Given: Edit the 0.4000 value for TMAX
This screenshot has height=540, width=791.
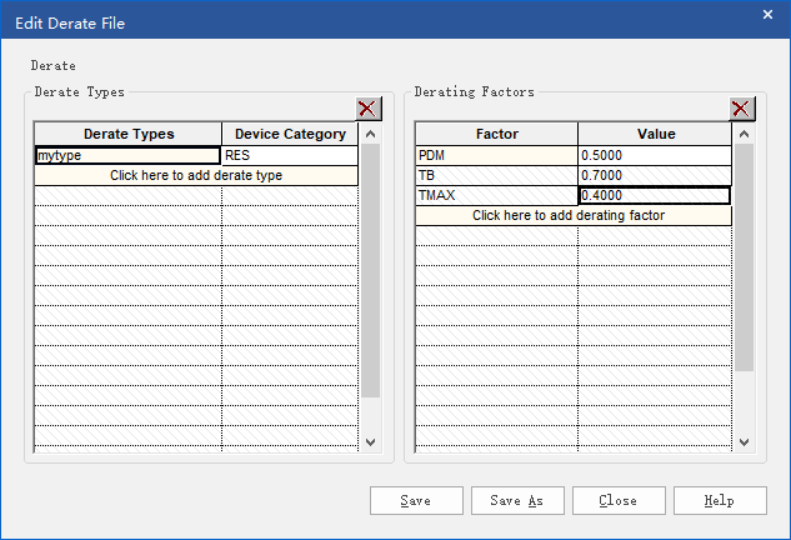Looking at the screenshot, I should (654, 195).
